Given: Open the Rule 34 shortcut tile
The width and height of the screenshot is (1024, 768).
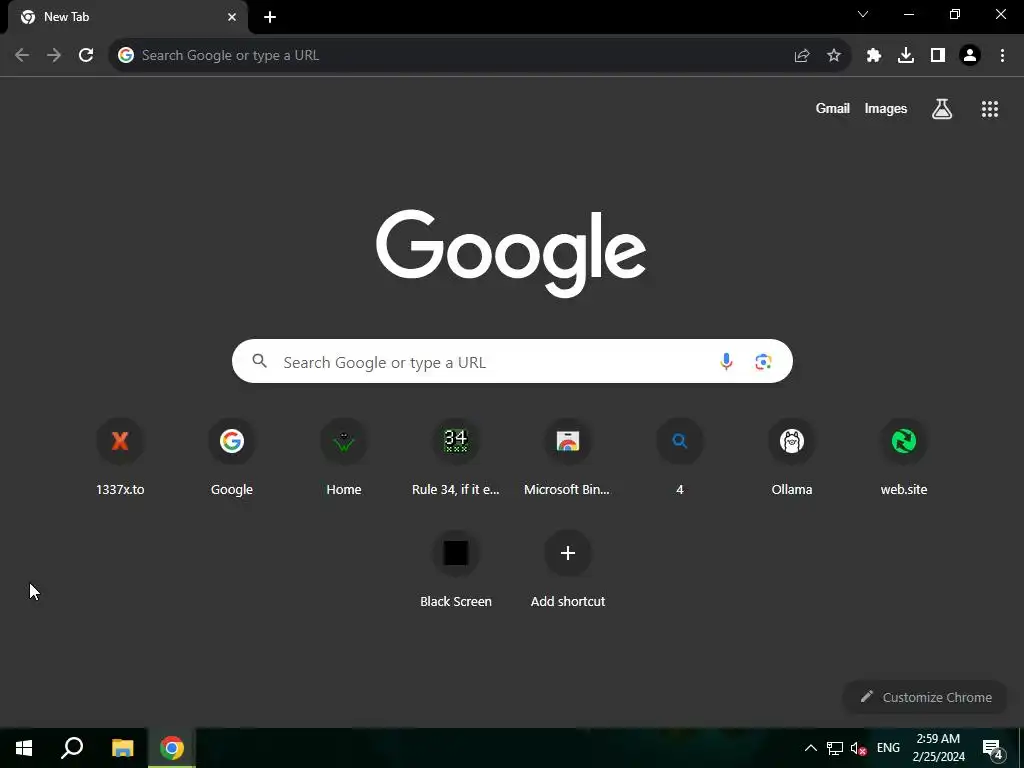Looking at the screenshot, I should (x=456, y=457).
